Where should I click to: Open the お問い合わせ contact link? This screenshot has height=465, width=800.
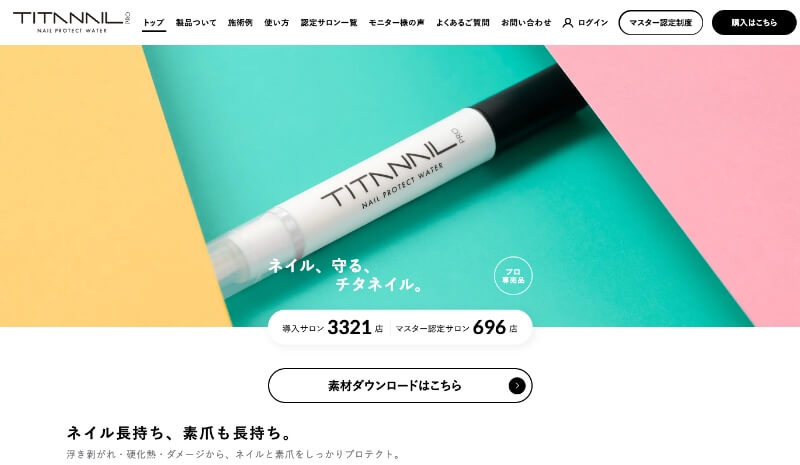[526, 22]
